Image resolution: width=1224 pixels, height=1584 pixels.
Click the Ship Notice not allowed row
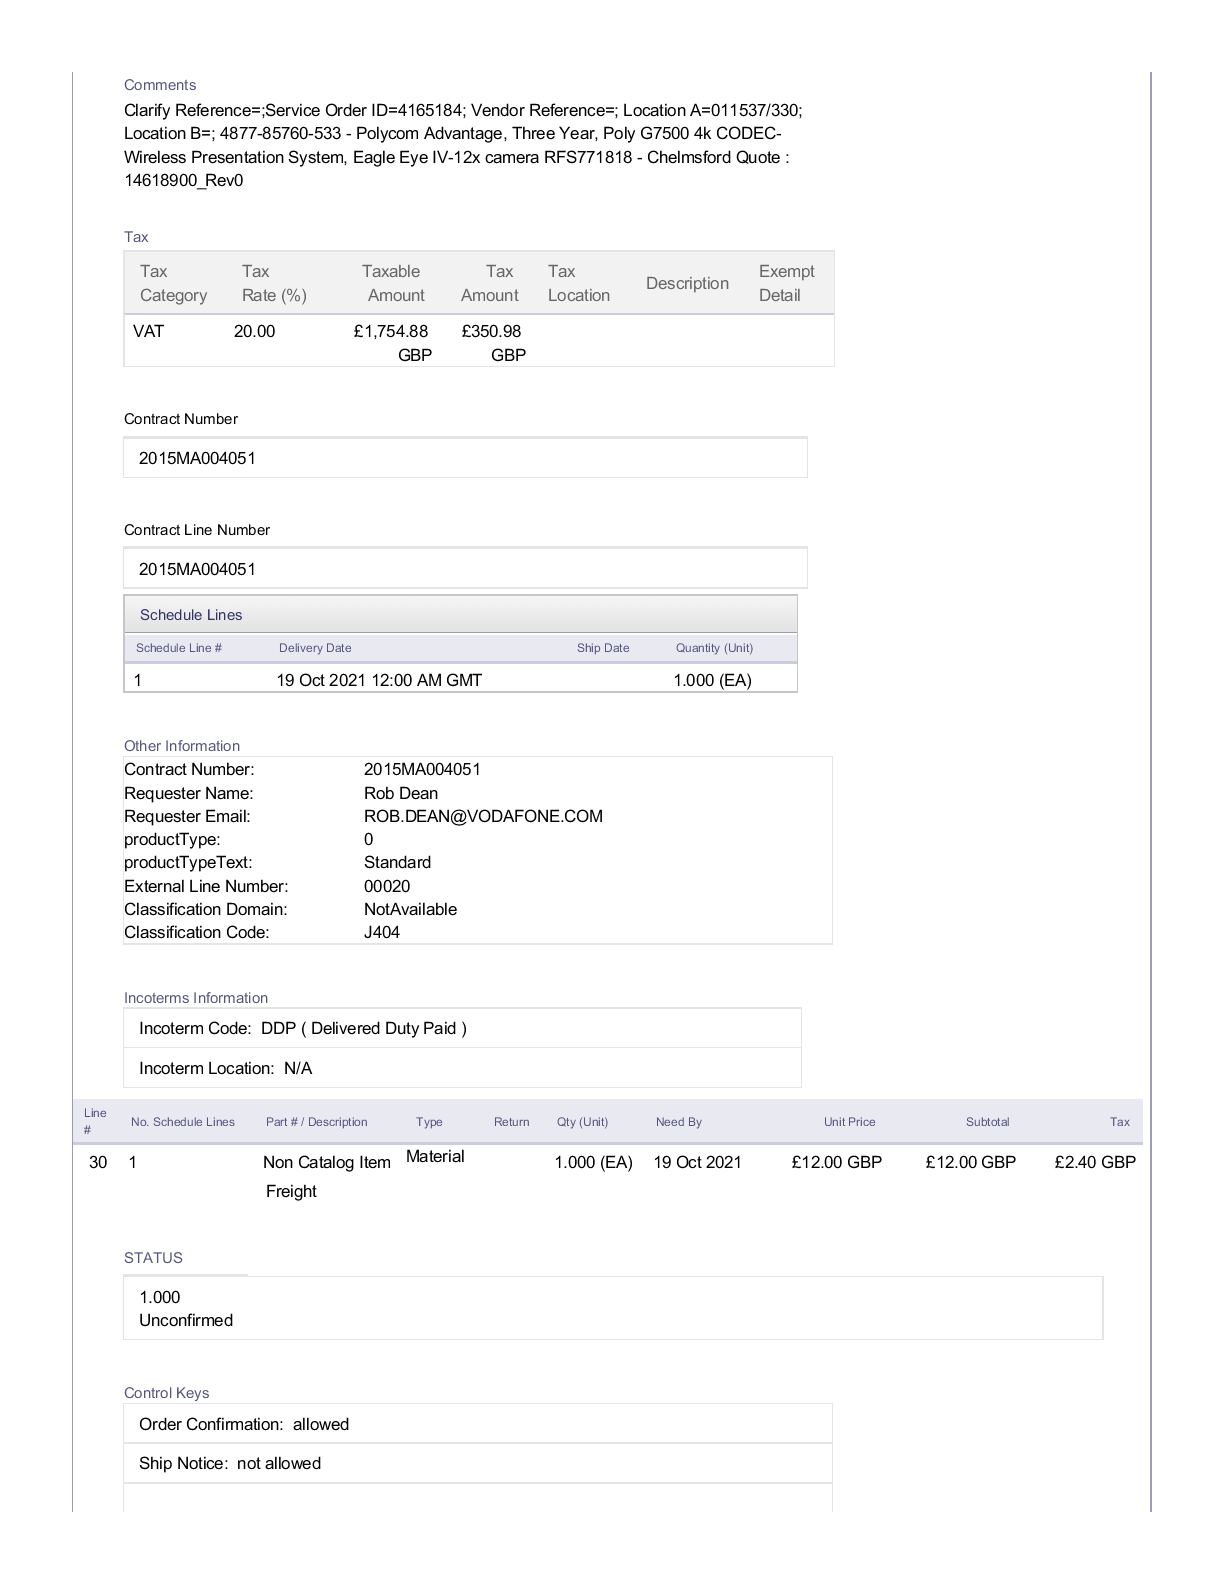click(x=477, y=1463)
